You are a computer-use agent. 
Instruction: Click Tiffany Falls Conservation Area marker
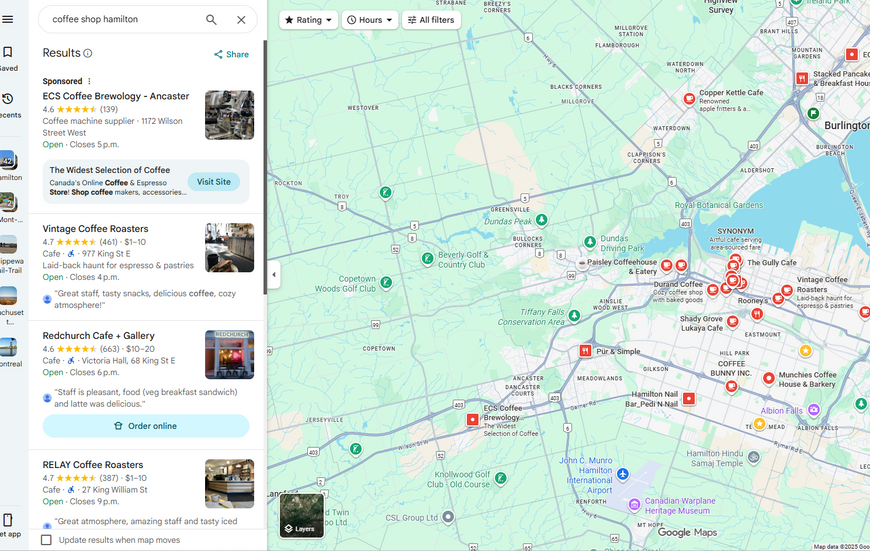(x=574, y=316)
